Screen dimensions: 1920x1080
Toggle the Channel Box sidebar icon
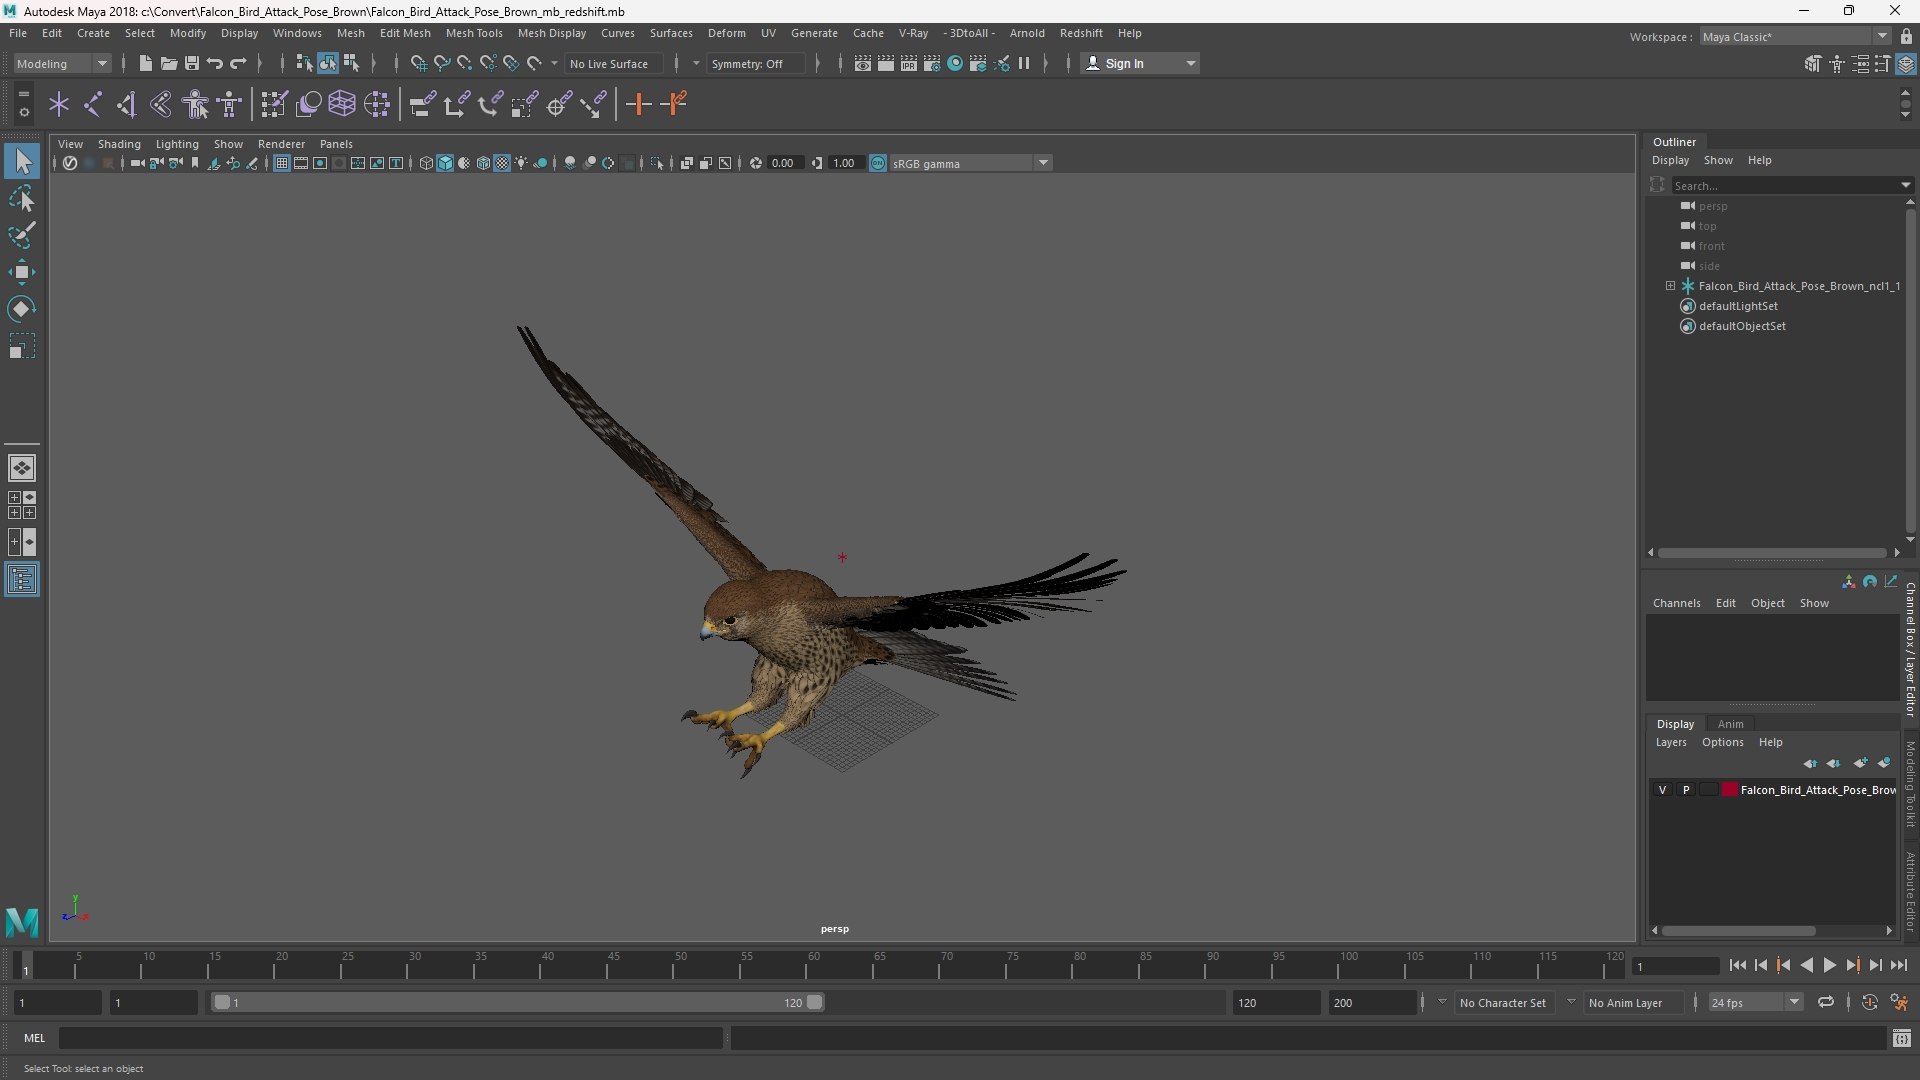tap(1906, 63)
